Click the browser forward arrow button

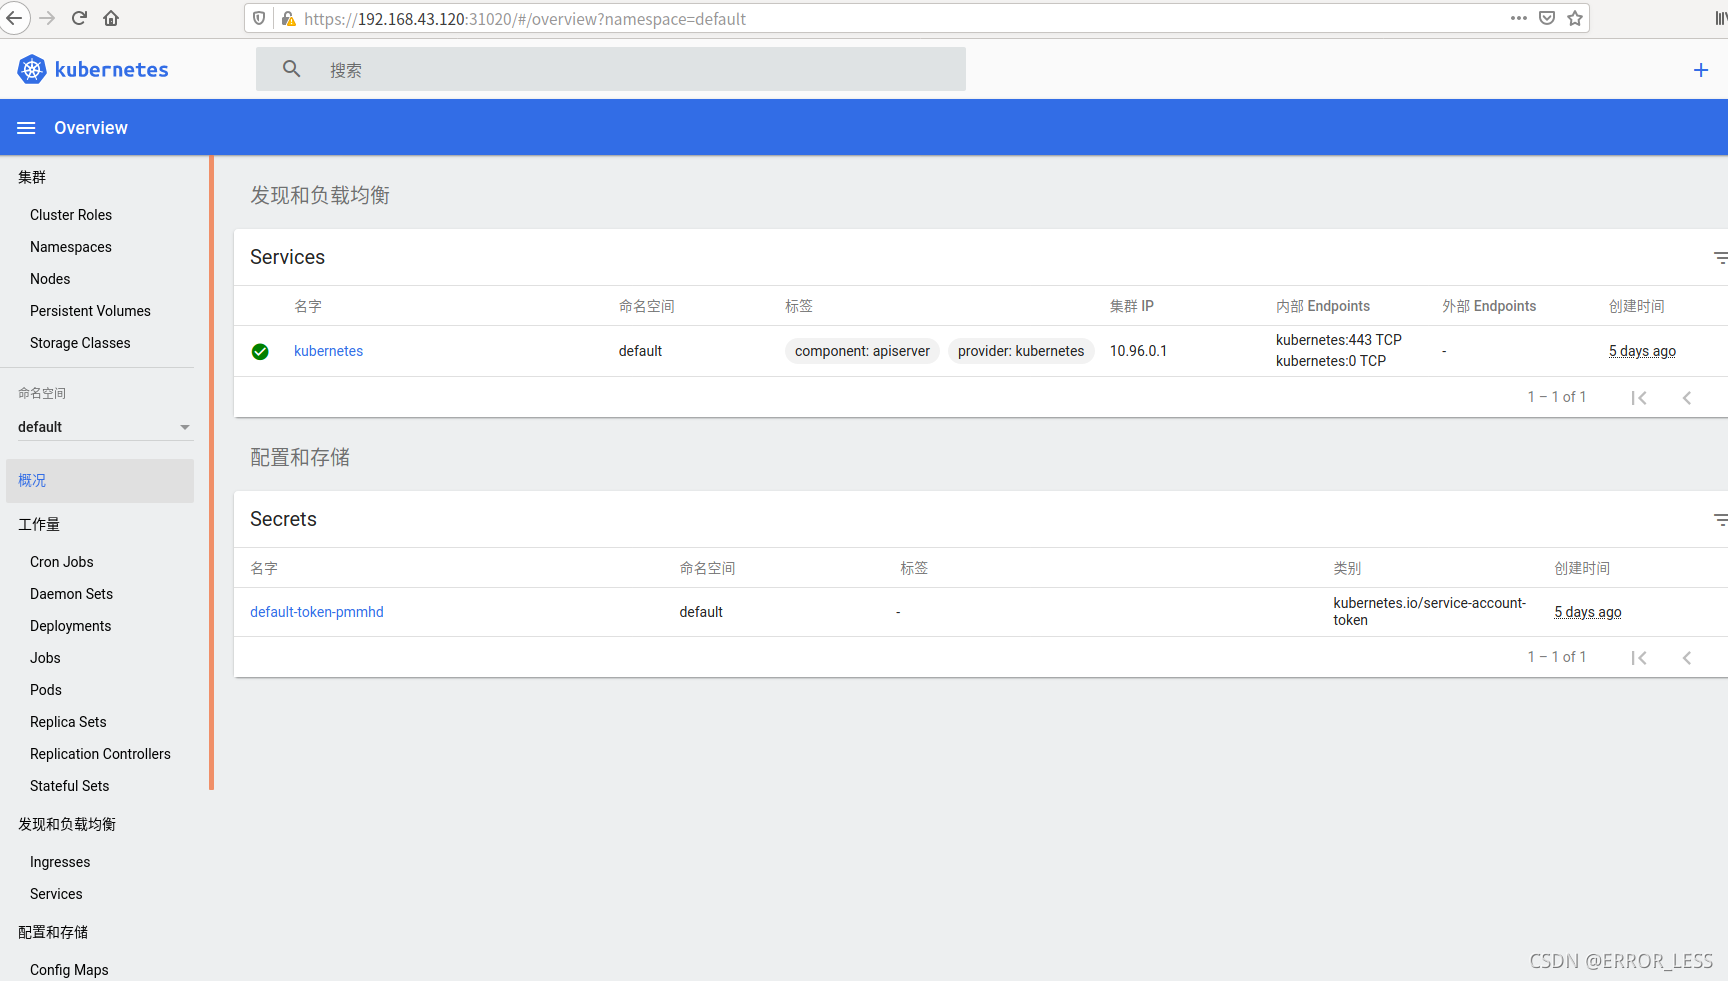point(47,18)
